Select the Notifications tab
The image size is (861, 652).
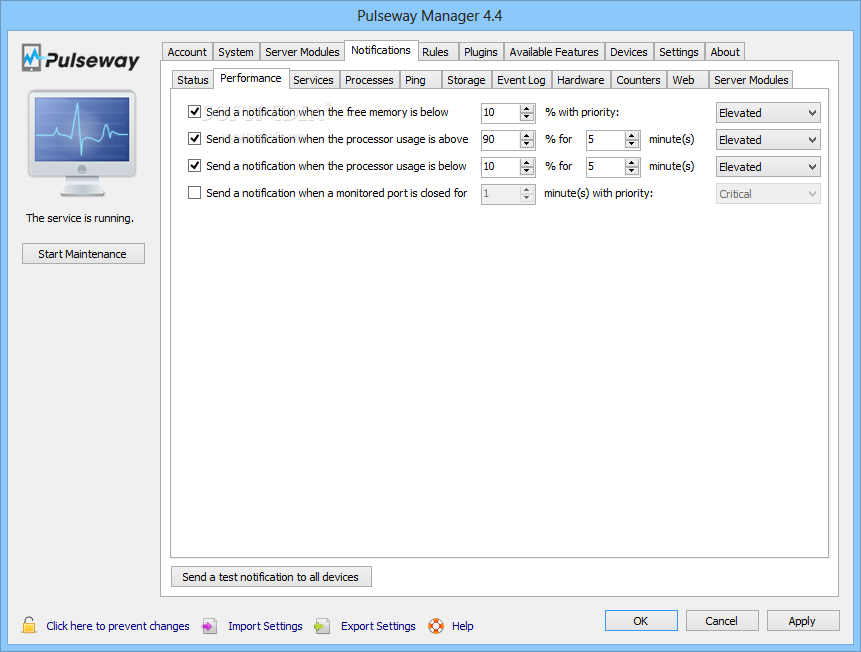381,50
